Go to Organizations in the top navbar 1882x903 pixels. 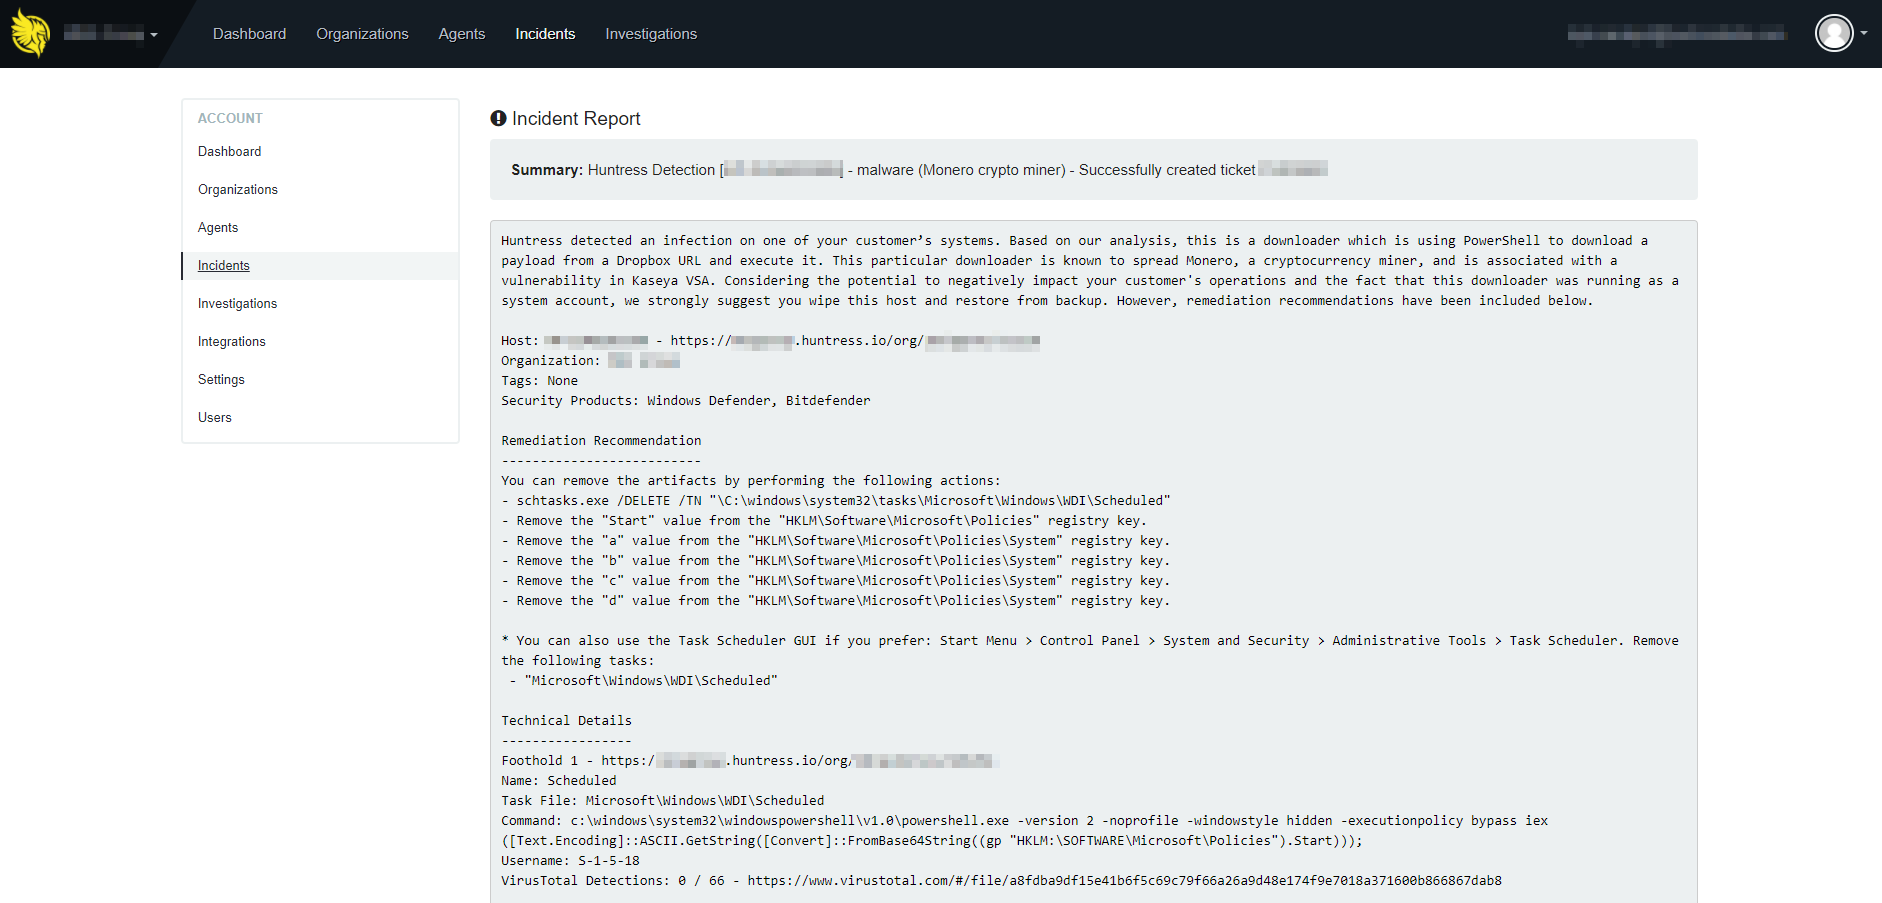click(x=362, y=34)
